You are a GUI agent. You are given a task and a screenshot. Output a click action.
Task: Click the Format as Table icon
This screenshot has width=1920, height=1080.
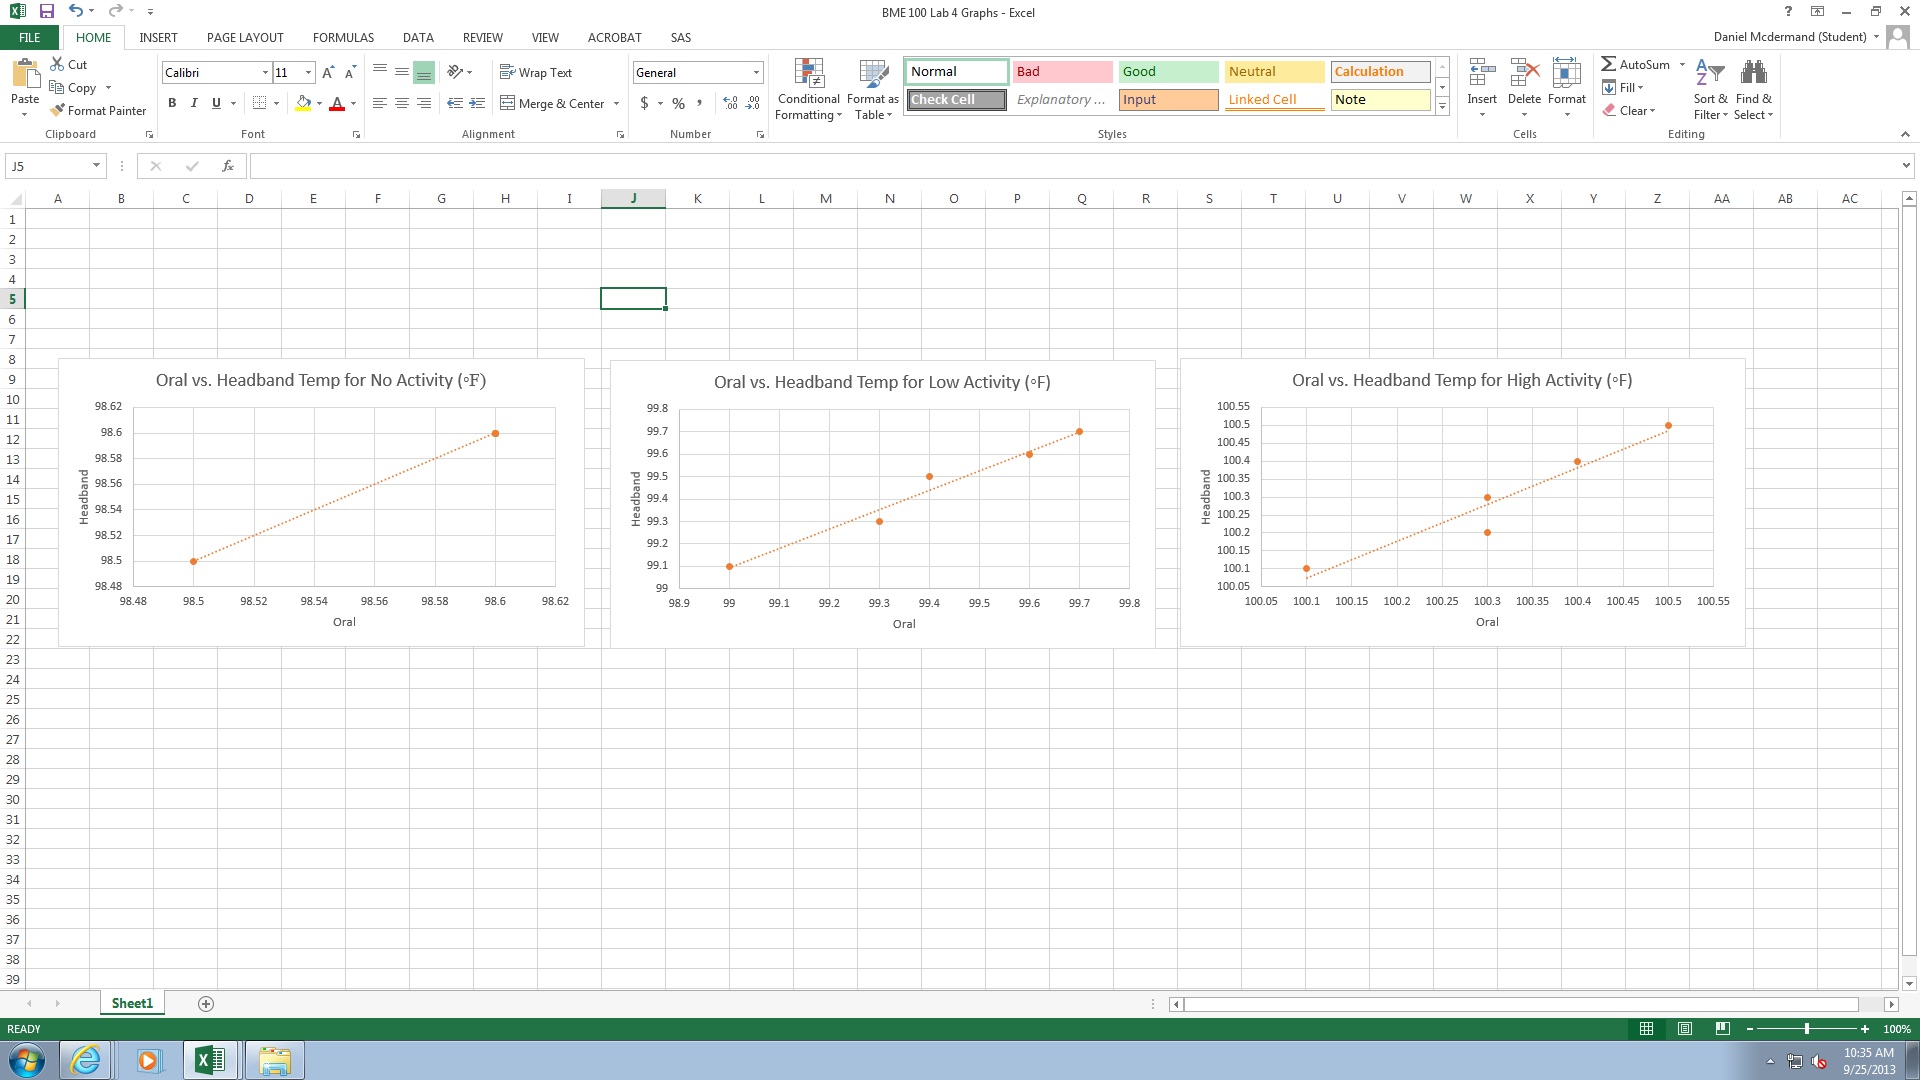[x=872, y=73]
